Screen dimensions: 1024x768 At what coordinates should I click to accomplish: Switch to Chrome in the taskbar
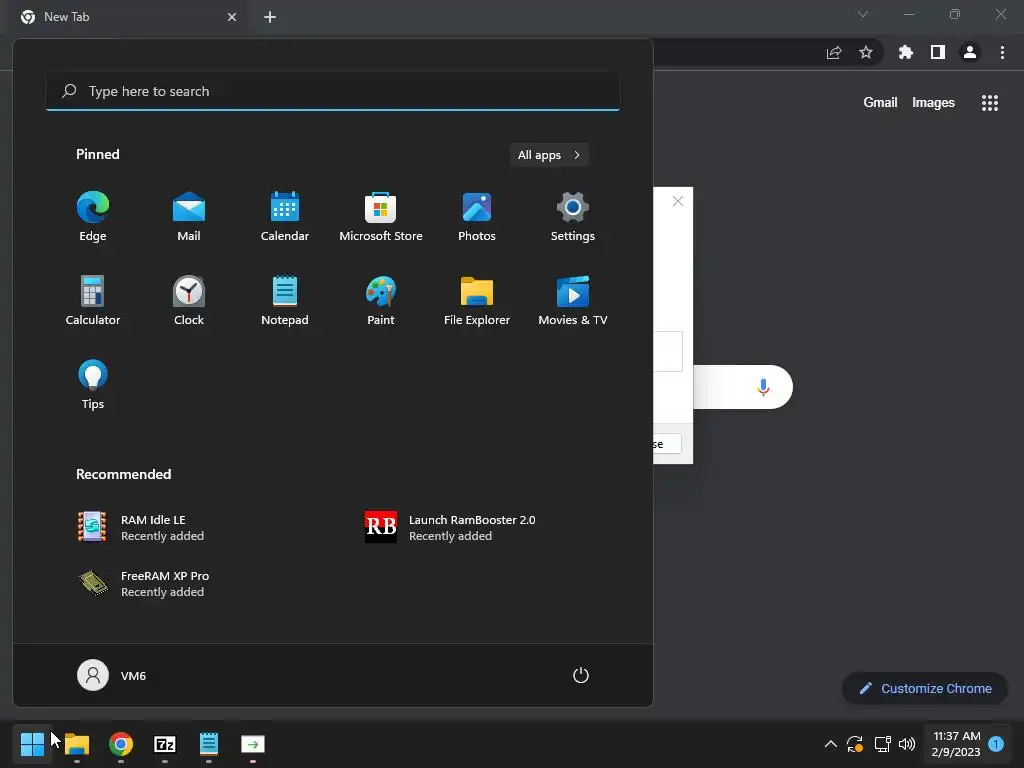point(121,744)
